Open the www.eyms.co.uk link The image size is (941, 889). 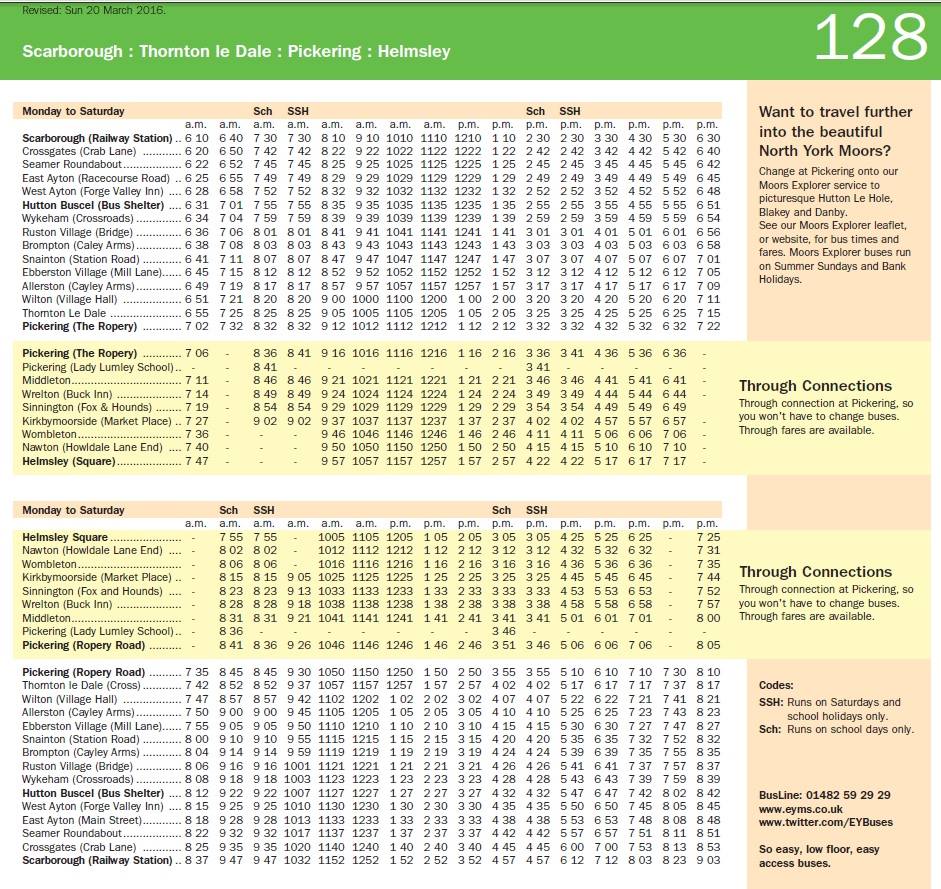pyautogui.click(x=801, y=809)
